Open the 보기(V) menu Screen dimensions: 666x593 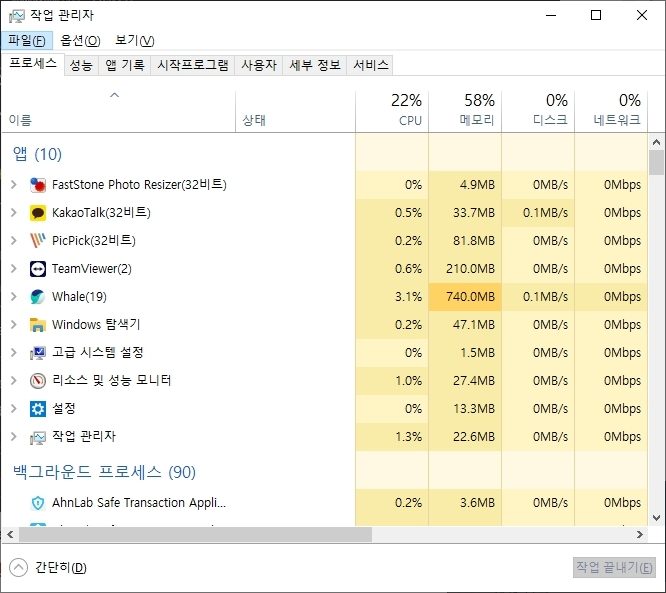134,40
